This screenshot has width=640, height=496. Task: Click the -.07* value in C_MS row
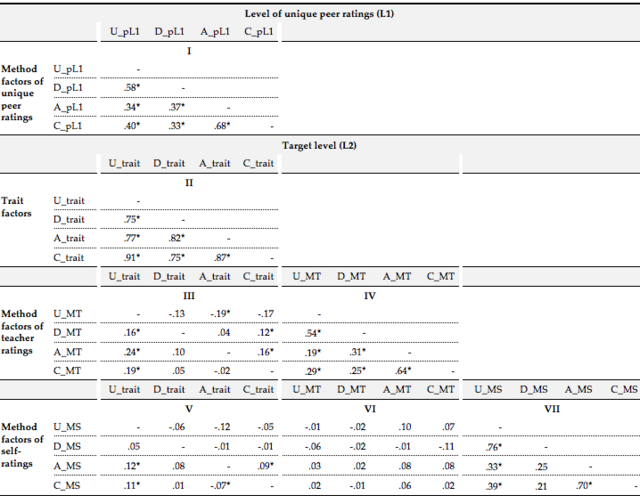click(x=220, y=485)
